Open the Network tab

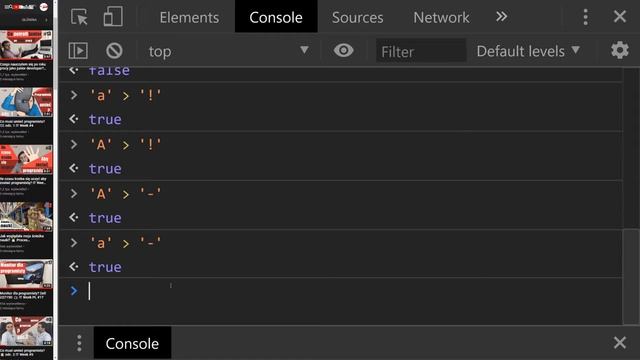tap(441, 17)
